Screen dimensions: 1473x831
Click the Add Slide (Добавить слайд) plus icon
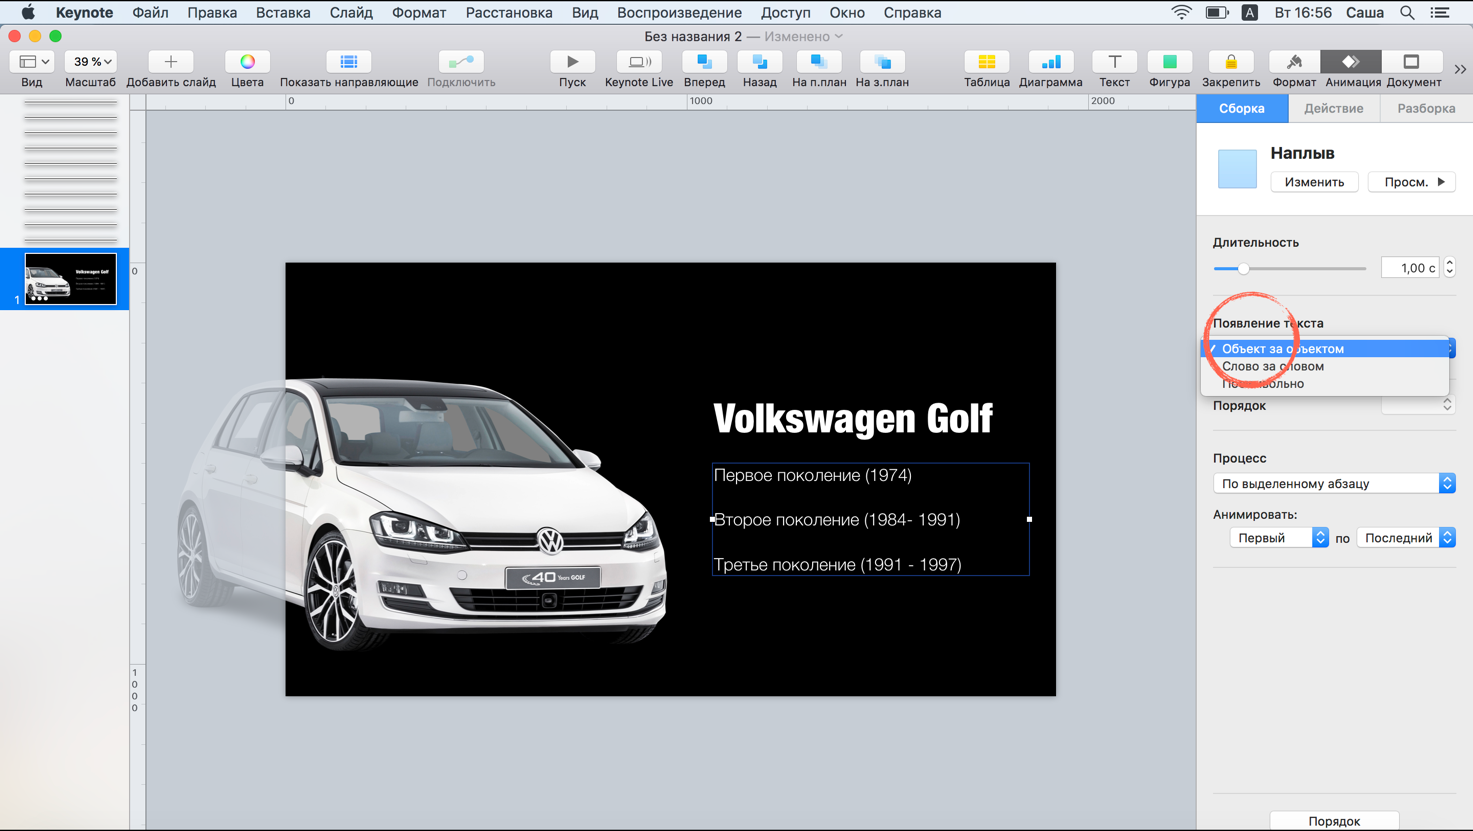171,62
